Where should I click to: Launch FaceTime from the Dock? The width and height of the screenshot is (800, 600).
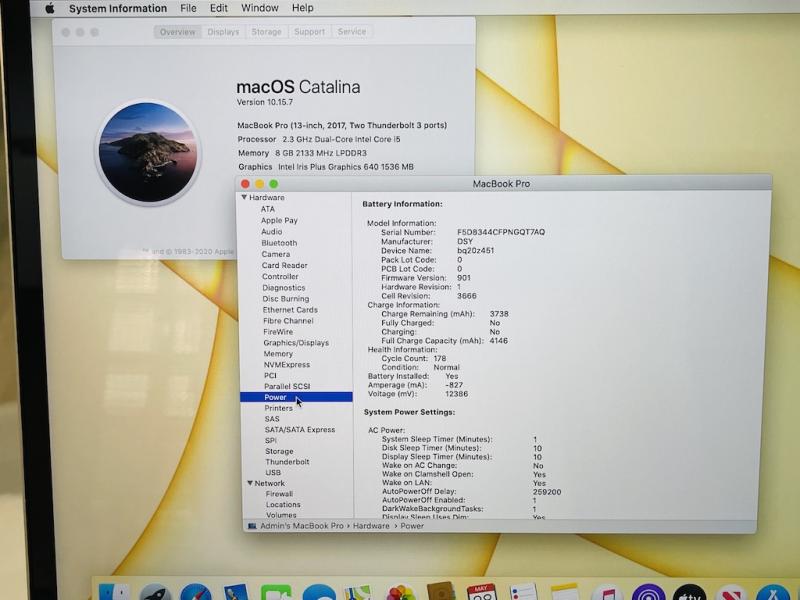[x=276, y=592]
